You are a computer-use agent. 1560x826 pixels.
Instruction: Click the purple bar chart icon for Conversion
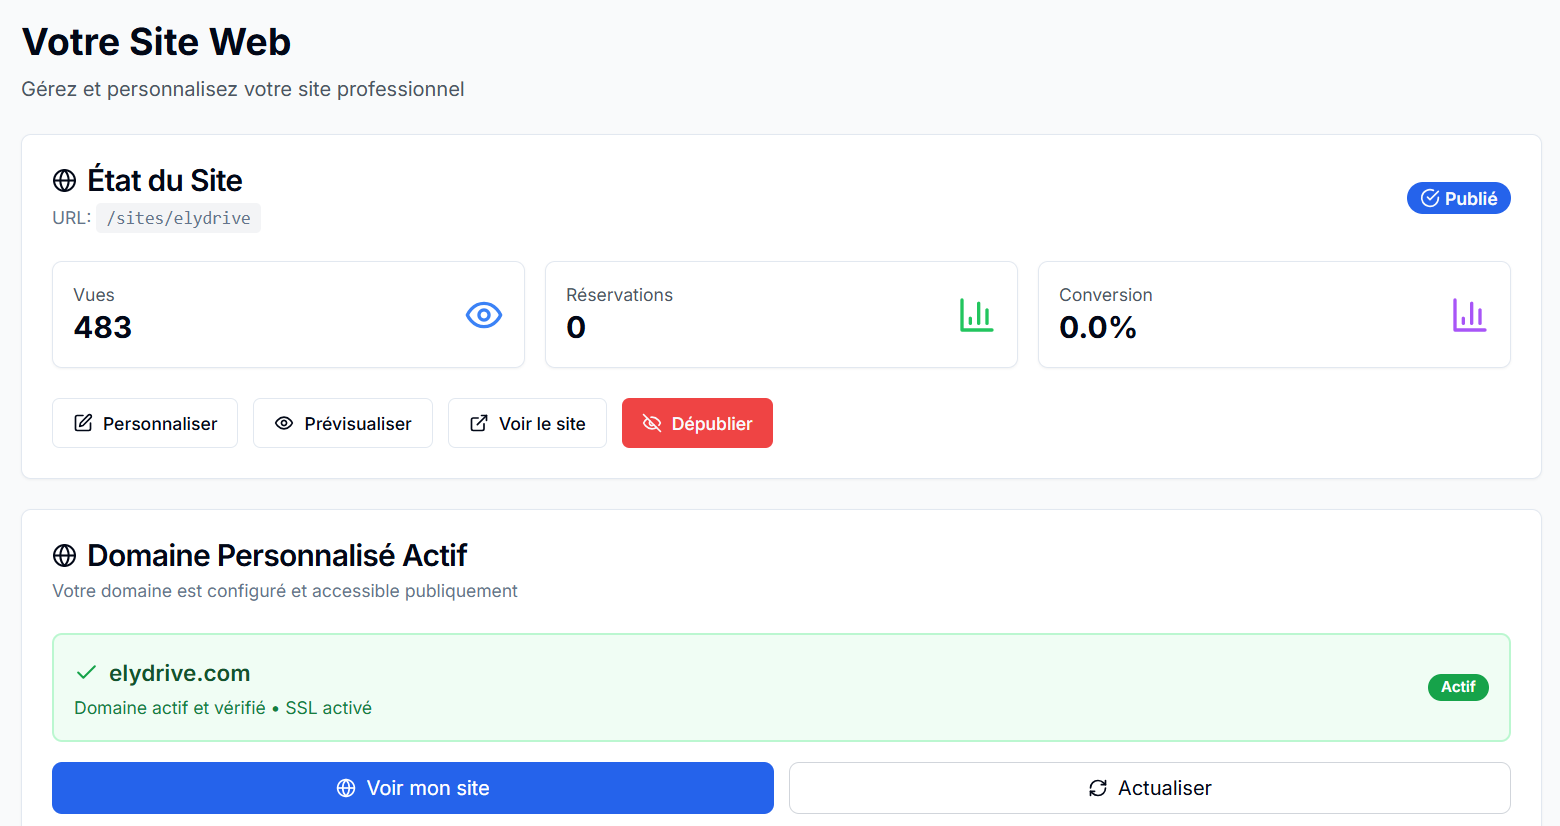(x=1469, y=315)
